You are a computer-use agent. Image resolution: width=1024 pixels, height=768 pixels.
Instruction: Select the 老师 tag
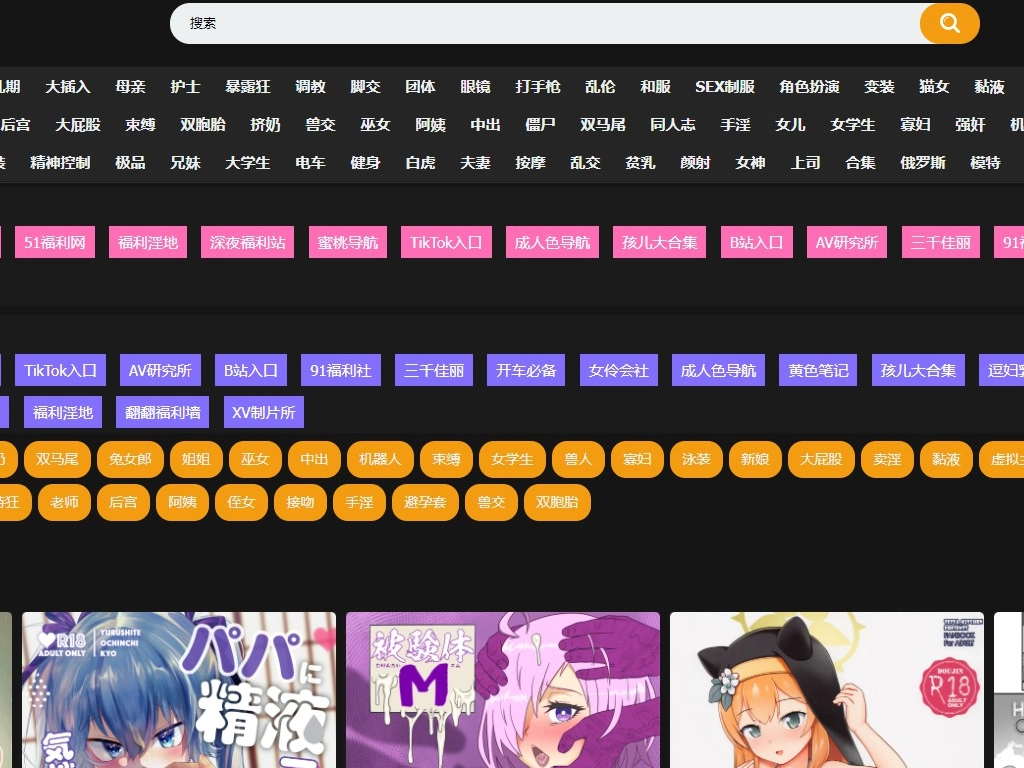[64, 502]
